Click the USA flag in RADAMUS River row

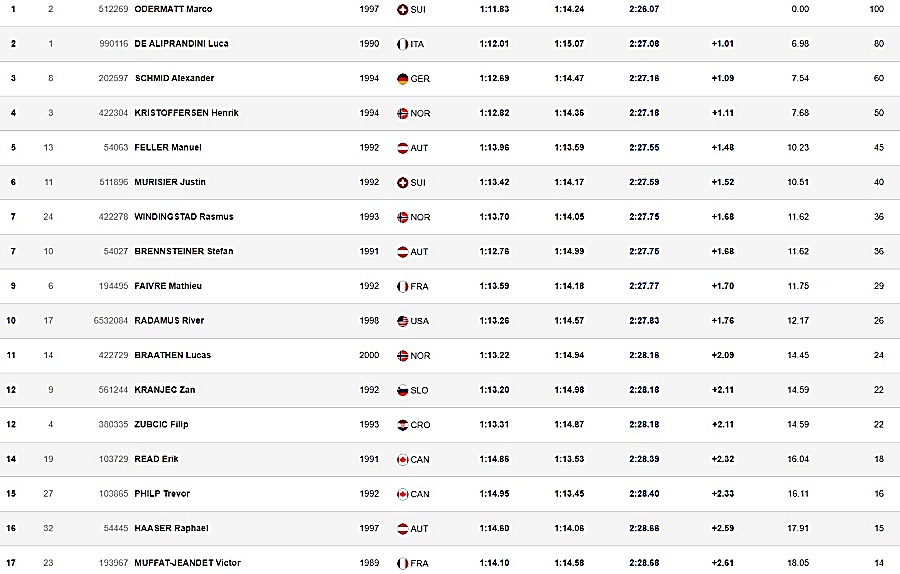(402, 321)
